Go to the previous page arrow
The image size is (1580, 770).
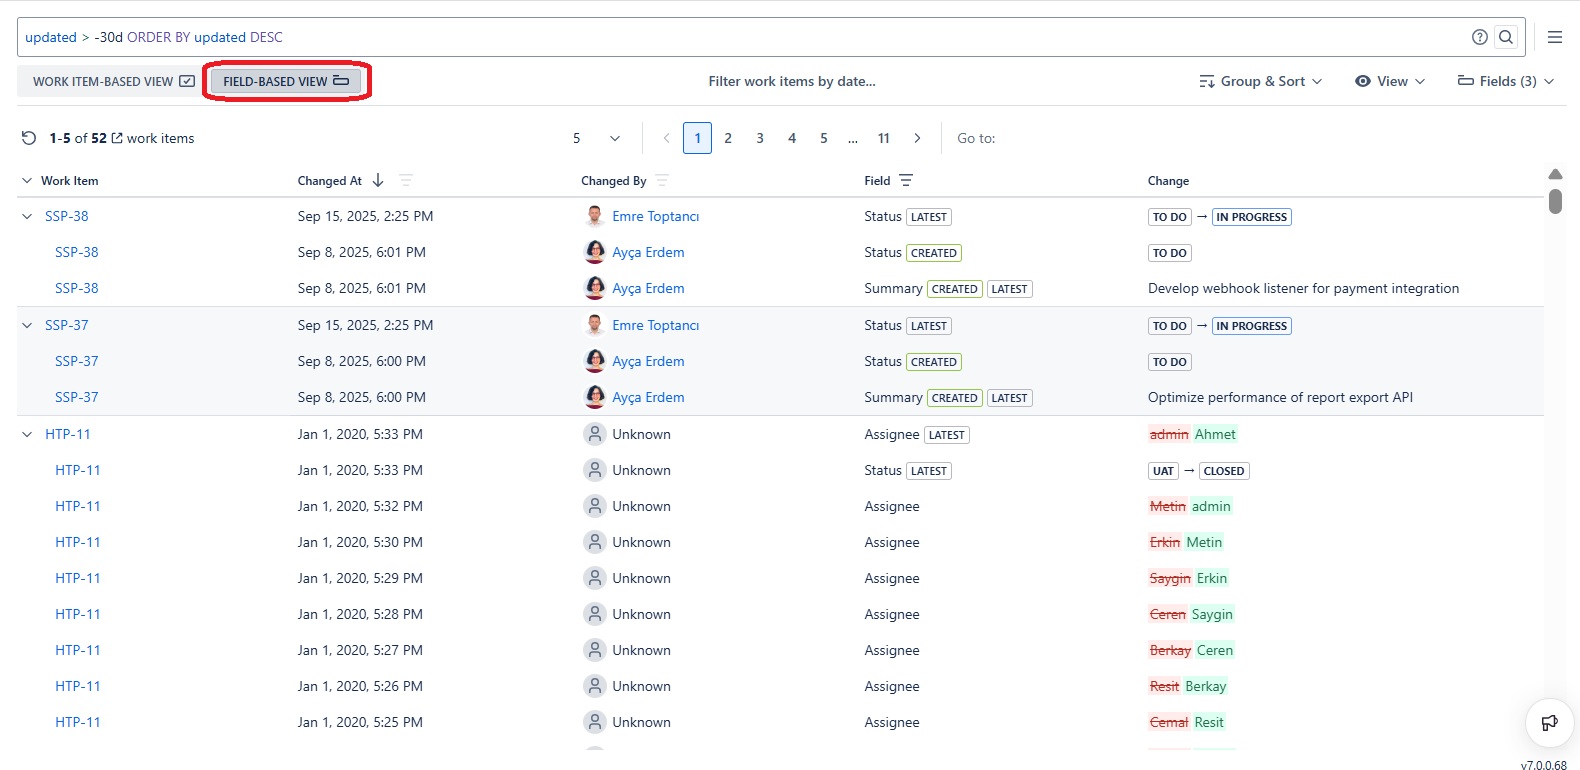coord(666,138)
